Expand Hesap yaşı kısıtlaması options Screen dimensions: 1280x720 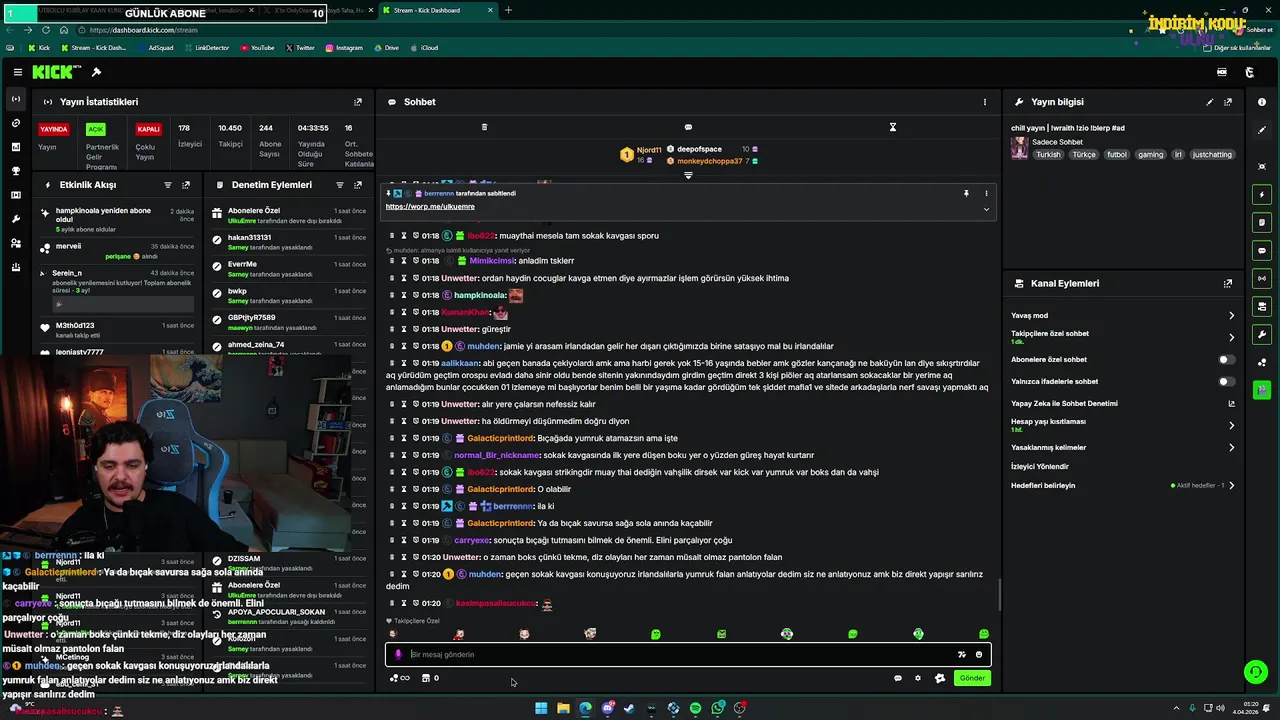tap(1231, 425)
